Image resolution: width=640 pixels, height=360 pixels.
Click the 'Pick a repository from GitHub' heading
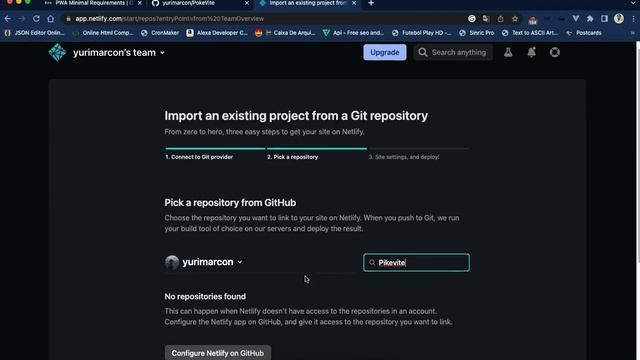230,202
